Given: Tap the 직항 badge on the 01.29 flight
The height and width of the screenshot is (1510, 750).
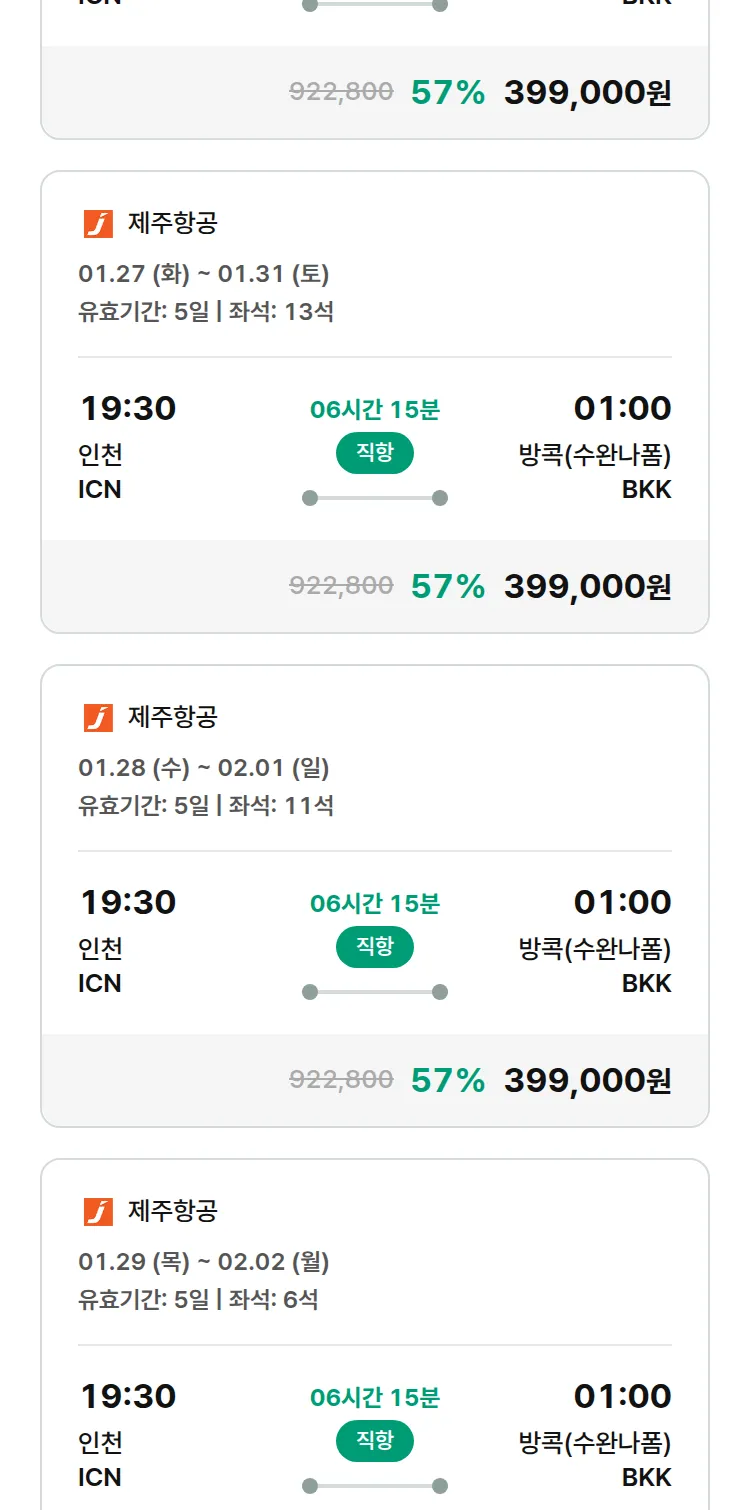Looking at the screenshot, I should (x=375, y=1441).
